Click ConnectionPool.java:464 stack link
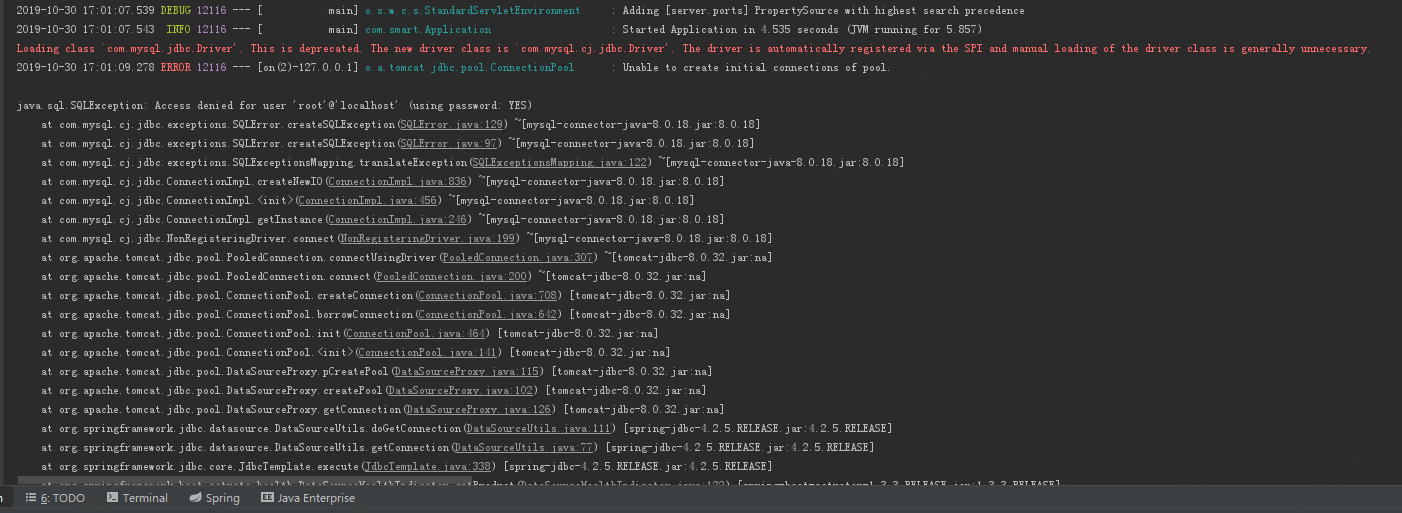This screenshot has height=513, width=1402. [416, 333]
